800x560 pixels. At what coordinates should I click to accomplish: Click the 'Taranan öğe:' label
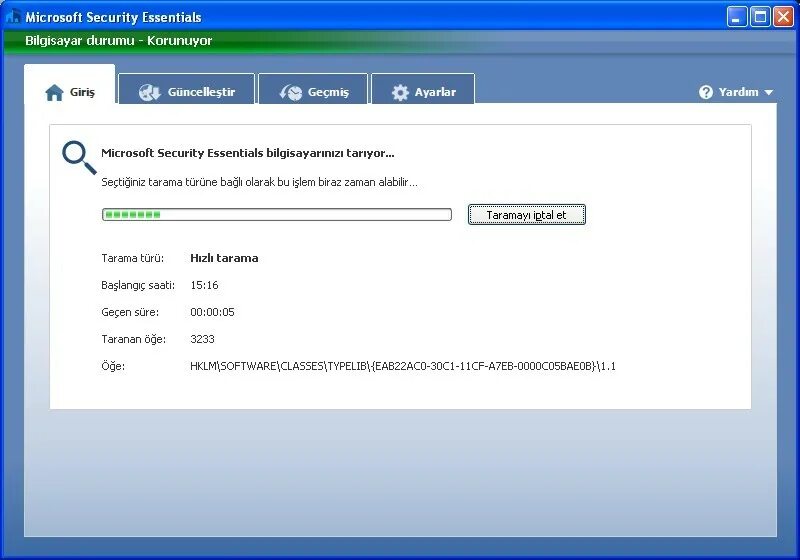(133, 339)
